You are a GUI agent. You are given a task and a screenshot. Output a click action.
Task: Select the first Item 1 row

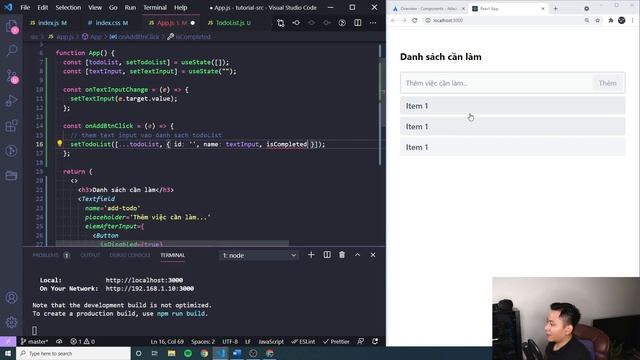(512, 106)
